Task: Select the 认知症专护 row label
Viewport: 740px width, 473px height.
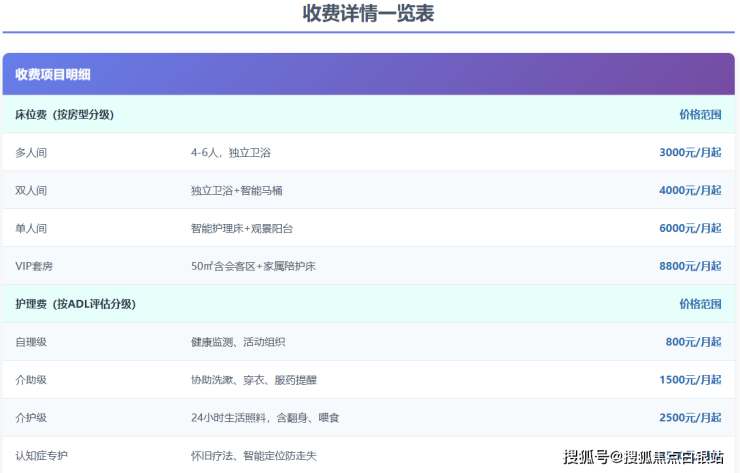Action: [x=41, y=456]
